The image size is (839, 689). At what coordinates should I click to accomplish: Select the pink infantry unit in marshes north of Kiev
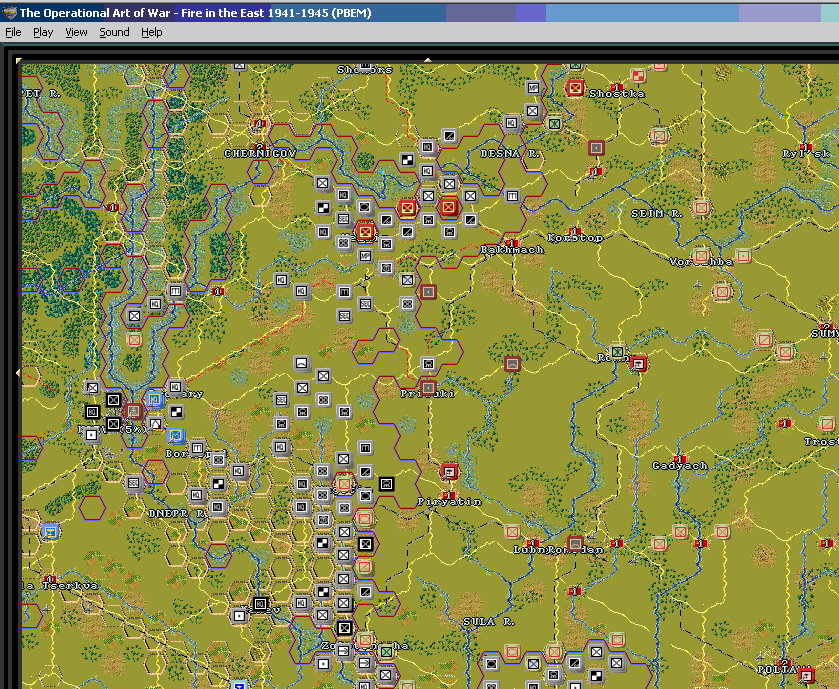click(134, 339)
